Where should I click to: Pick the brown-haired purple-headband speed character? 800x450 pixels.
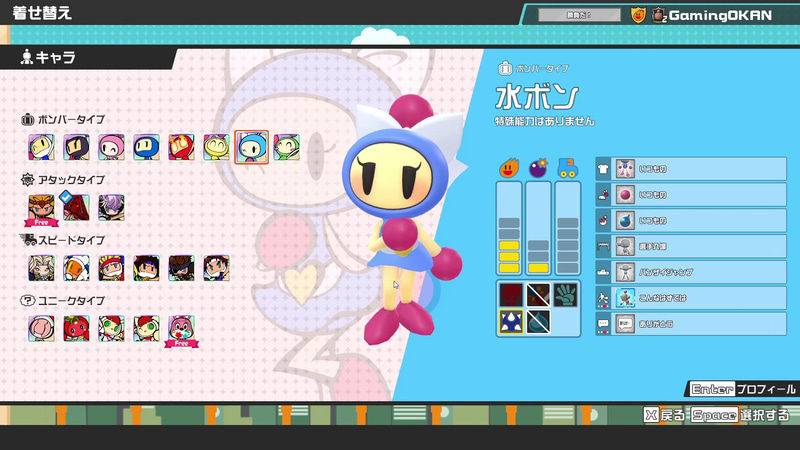tap(146, 268)
